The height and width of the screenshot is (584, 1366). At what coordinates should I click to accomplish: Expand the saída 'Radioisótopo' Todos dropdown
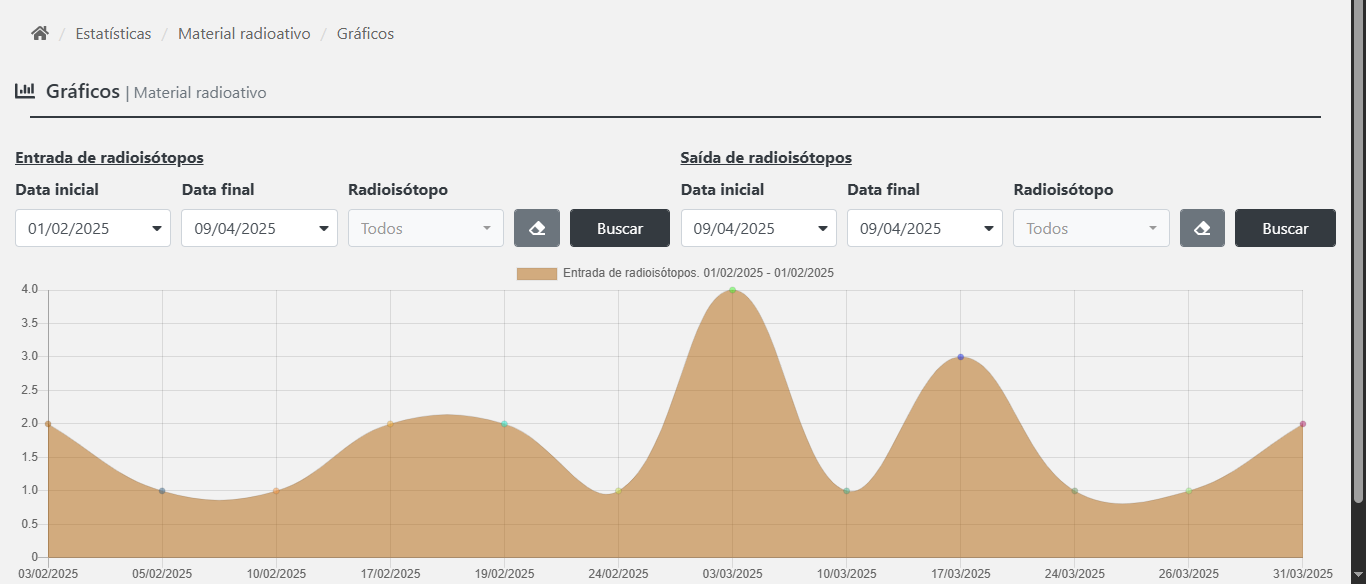1090,228
